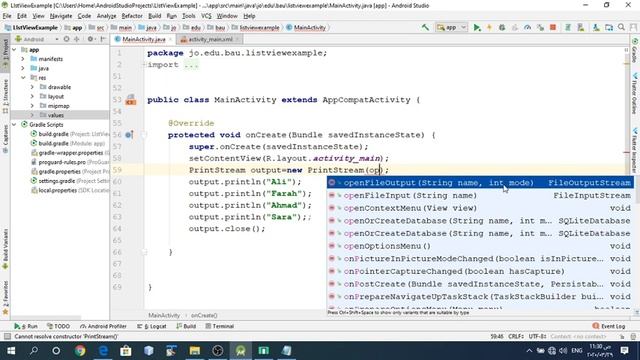Click the Debug app bug icon

502,27
